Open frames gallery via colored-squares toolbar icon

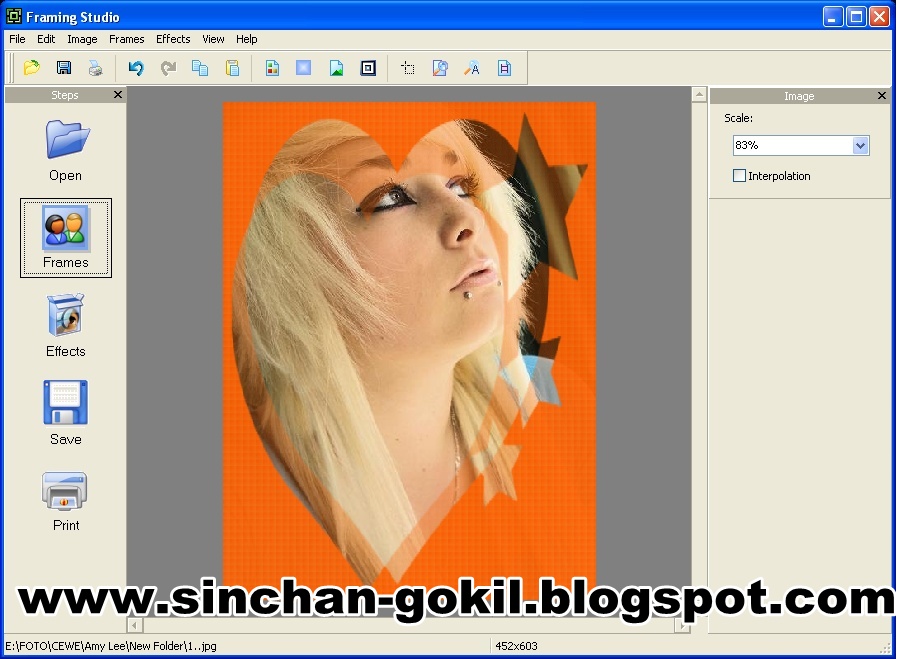click(x=272, y=67)
